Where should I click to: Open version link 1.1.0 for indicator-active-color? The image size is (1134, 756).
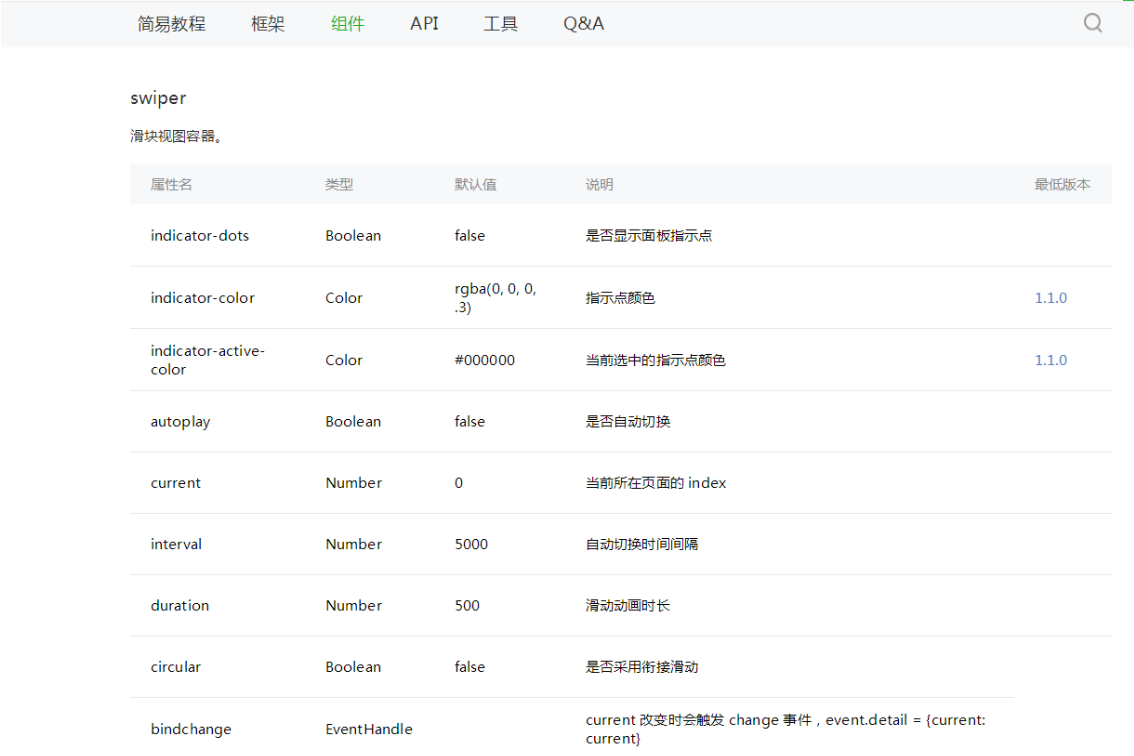pyautogui.click(x=1051, y=360)
